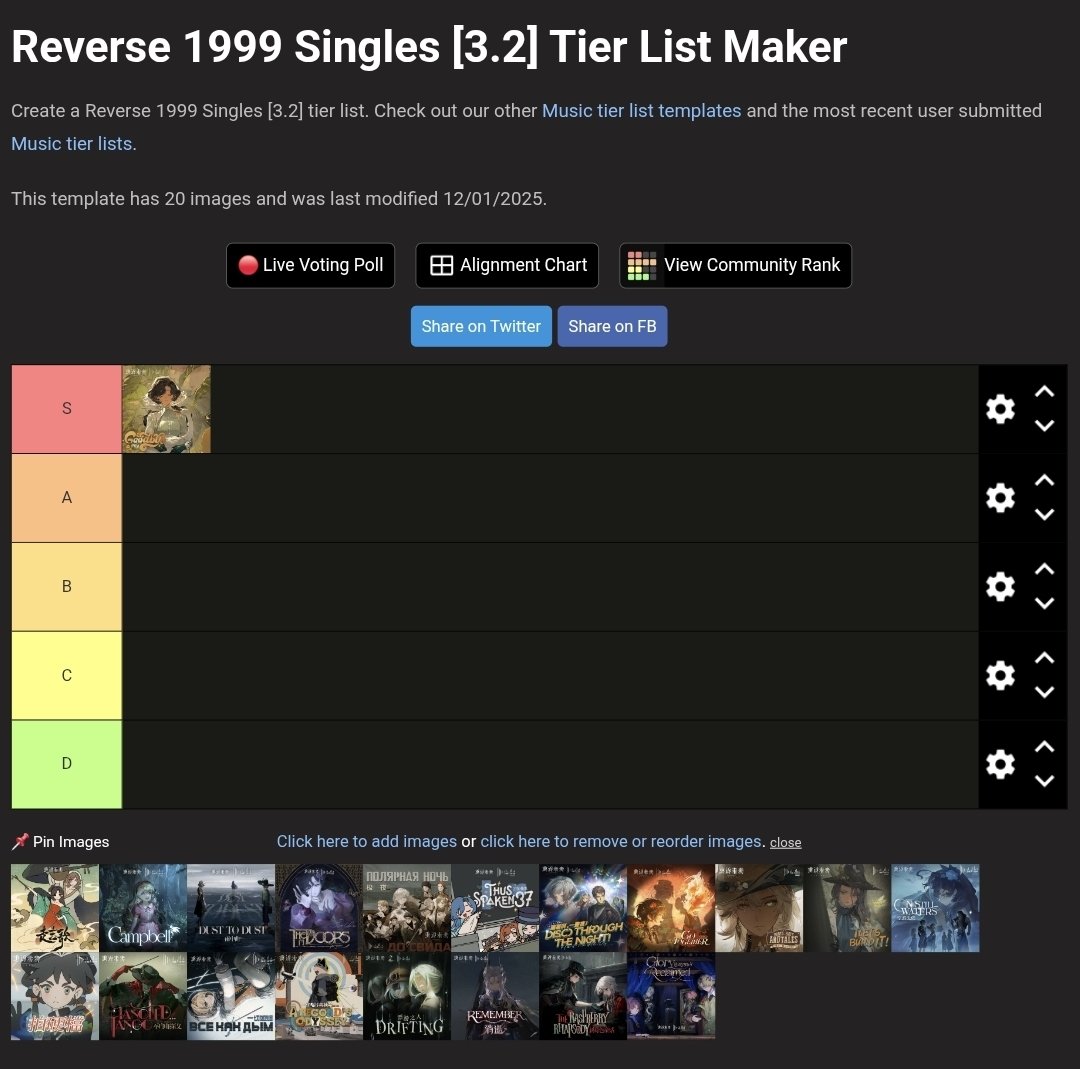Select the blonde cowboy-hat album cover

[x=759, y=908]
